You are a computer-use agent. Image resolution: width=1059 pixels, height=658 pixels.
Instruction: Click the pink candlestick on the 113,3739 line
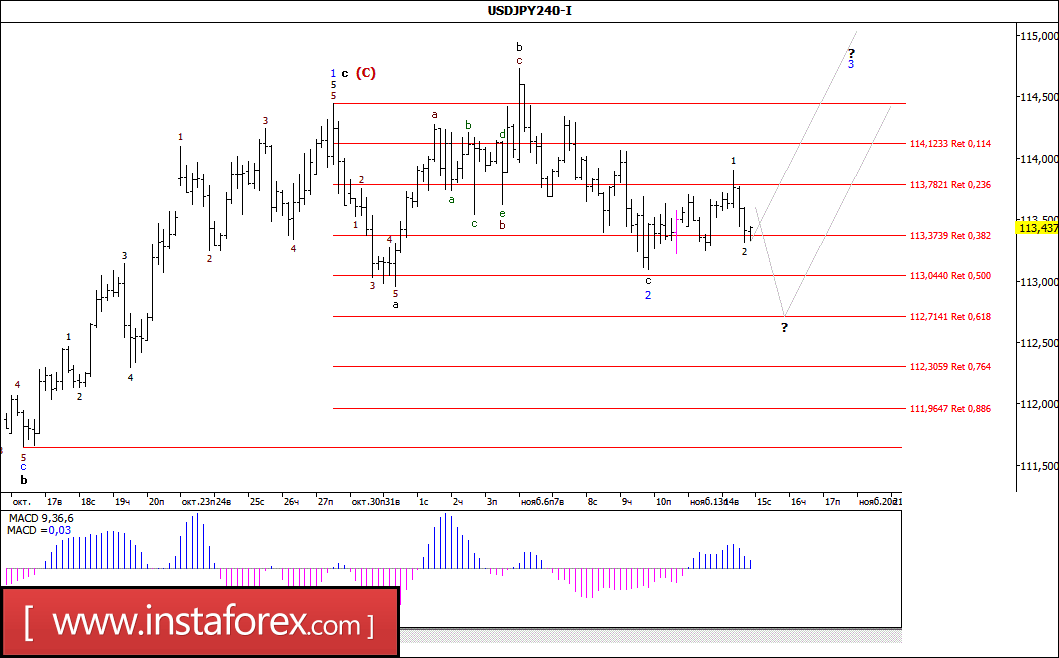pos(676,232)
